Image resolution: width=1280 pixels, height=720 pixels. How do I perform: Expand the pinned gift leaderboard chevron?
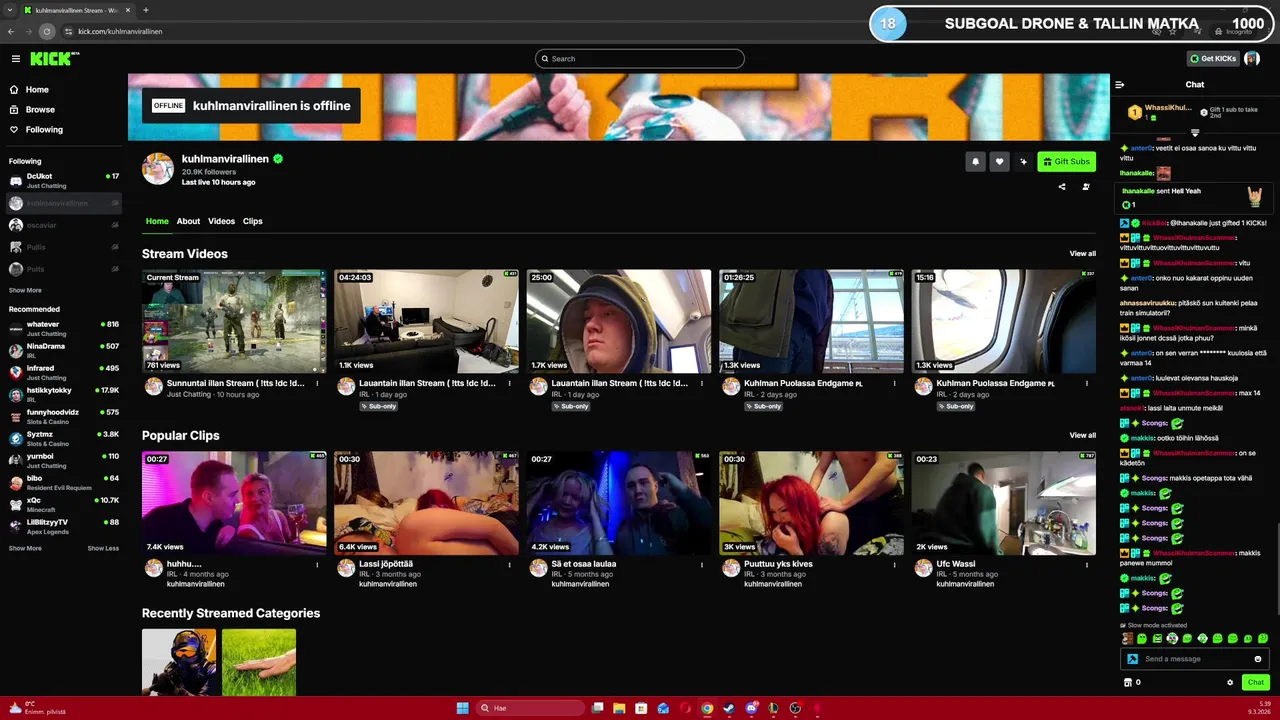(1195, 133)
